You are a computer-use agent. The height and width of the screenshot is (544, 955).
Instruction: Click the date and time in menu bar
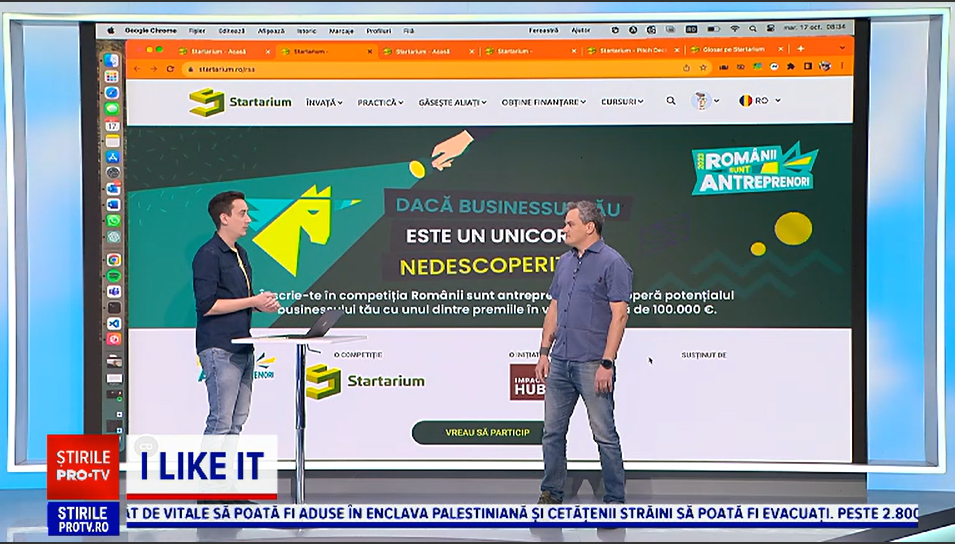click(817, 28)
